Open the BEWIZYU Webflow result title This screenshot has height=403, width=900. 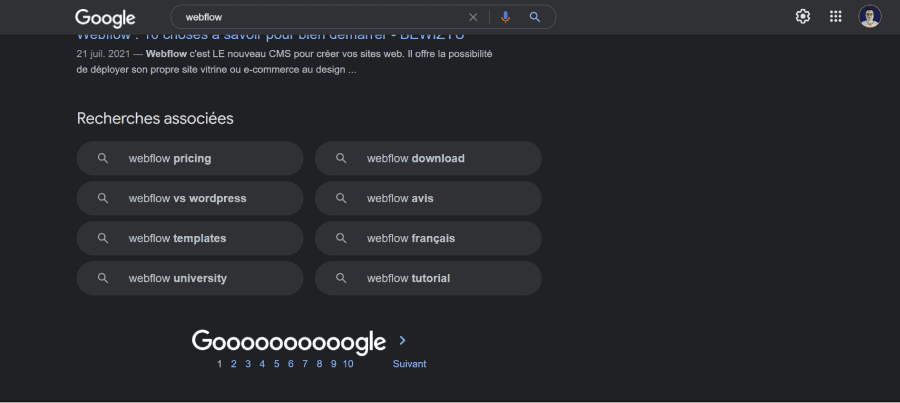pos(270,36)
